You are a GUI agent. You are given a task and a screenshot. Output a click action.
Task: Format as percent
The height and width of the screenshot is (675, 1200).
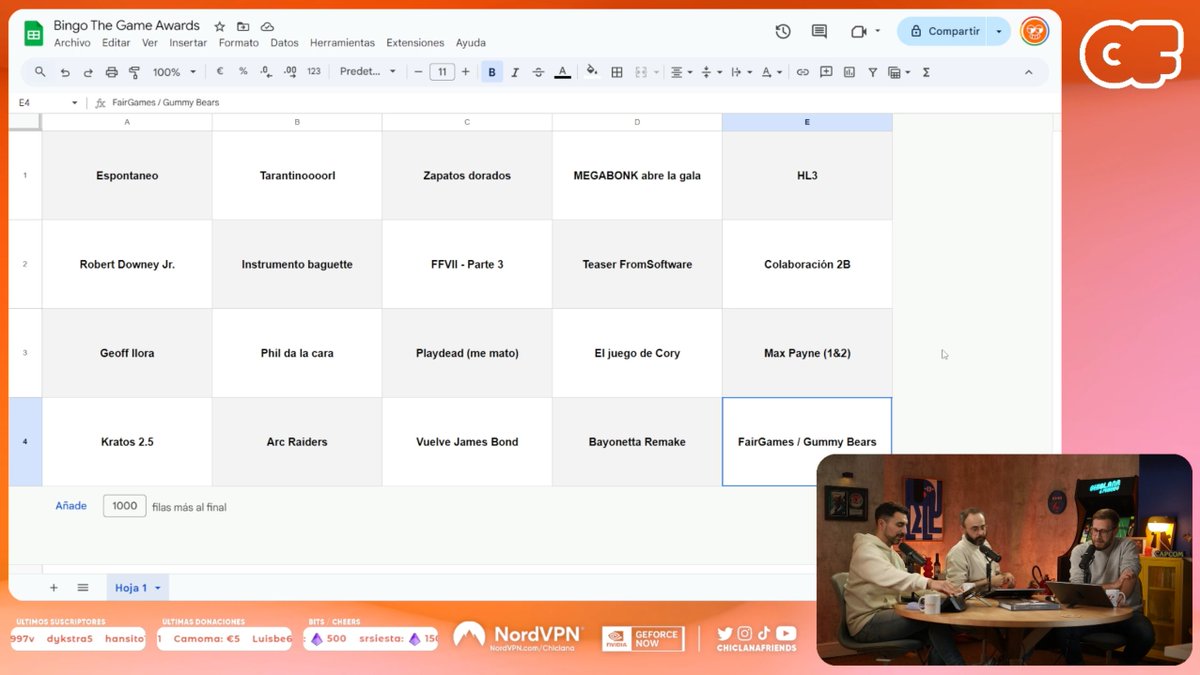coord(243,72)
